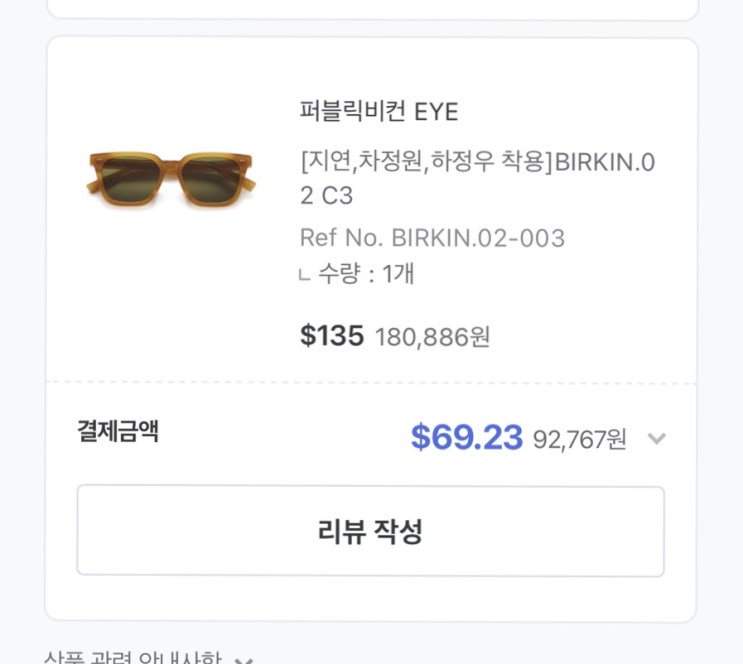Tap the 상품 관련 안내사항 heading text

coord(132,658)
